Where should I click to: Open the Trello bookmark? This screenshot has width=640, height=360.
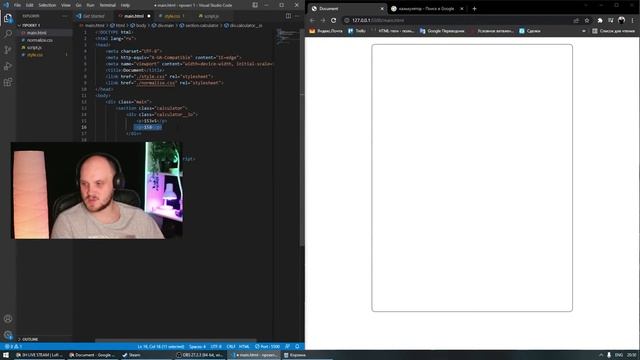pyautogui.click(x=357, y=31)
